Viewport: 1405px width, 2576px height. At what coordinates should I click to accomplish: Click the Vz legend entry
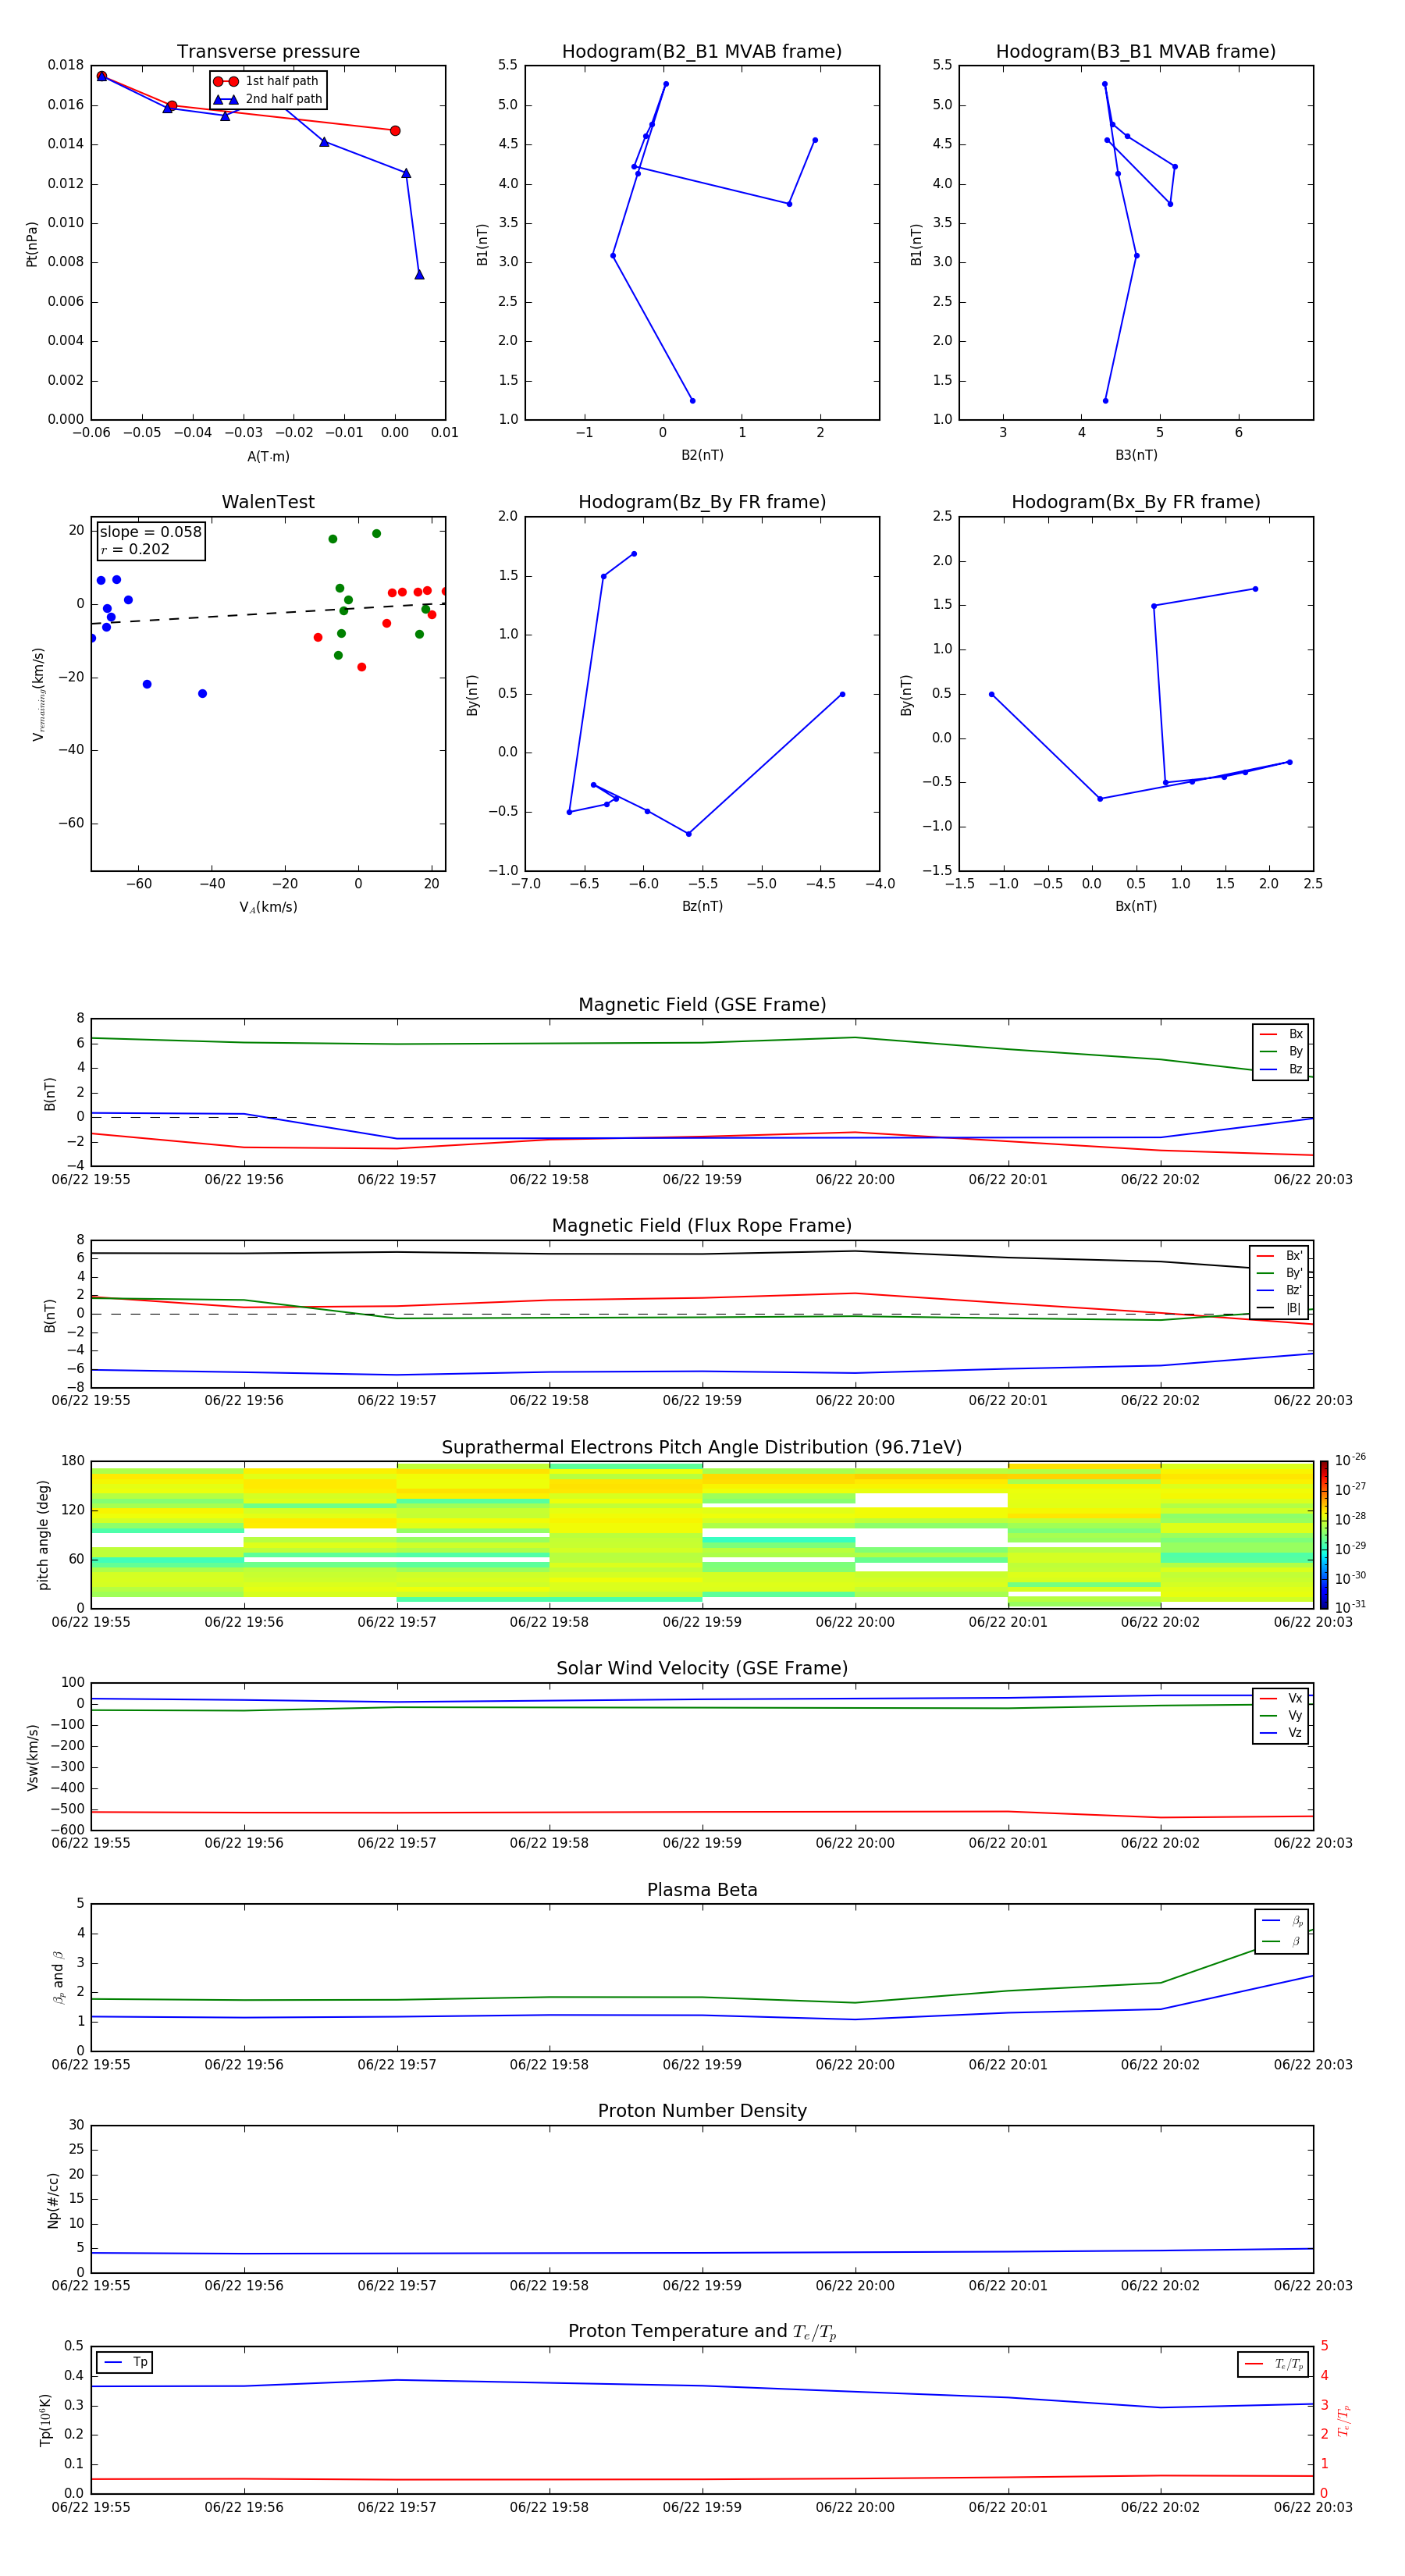1281,1733
